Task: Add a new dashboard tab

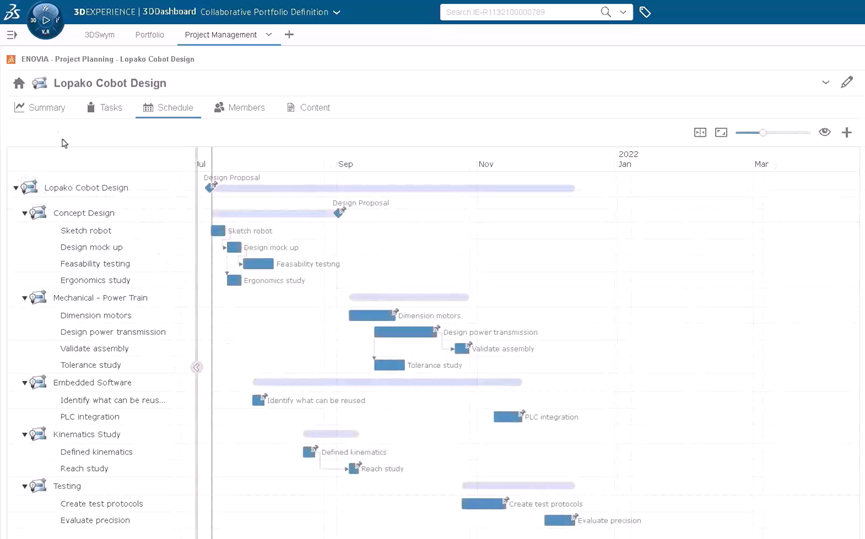Action: point(289,35)
